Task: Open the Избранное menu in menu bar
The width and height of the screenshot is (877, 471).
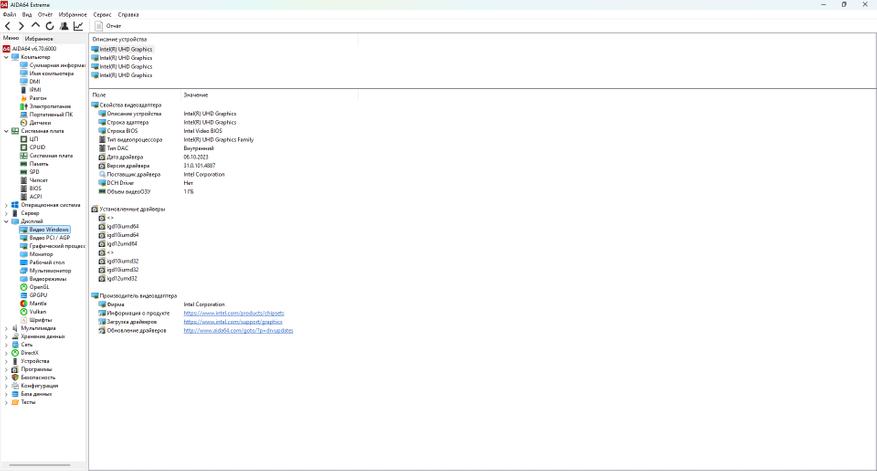Action: (73, 15)
